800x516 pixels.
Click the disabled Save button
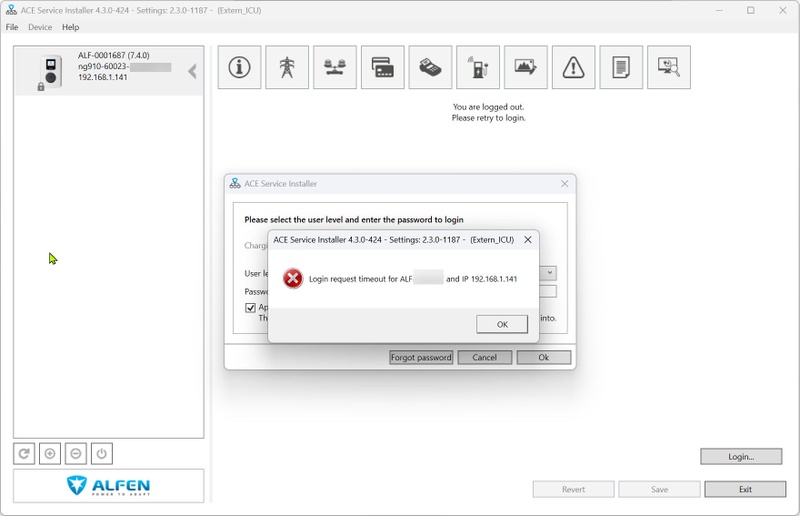click(x=659, y=489)
